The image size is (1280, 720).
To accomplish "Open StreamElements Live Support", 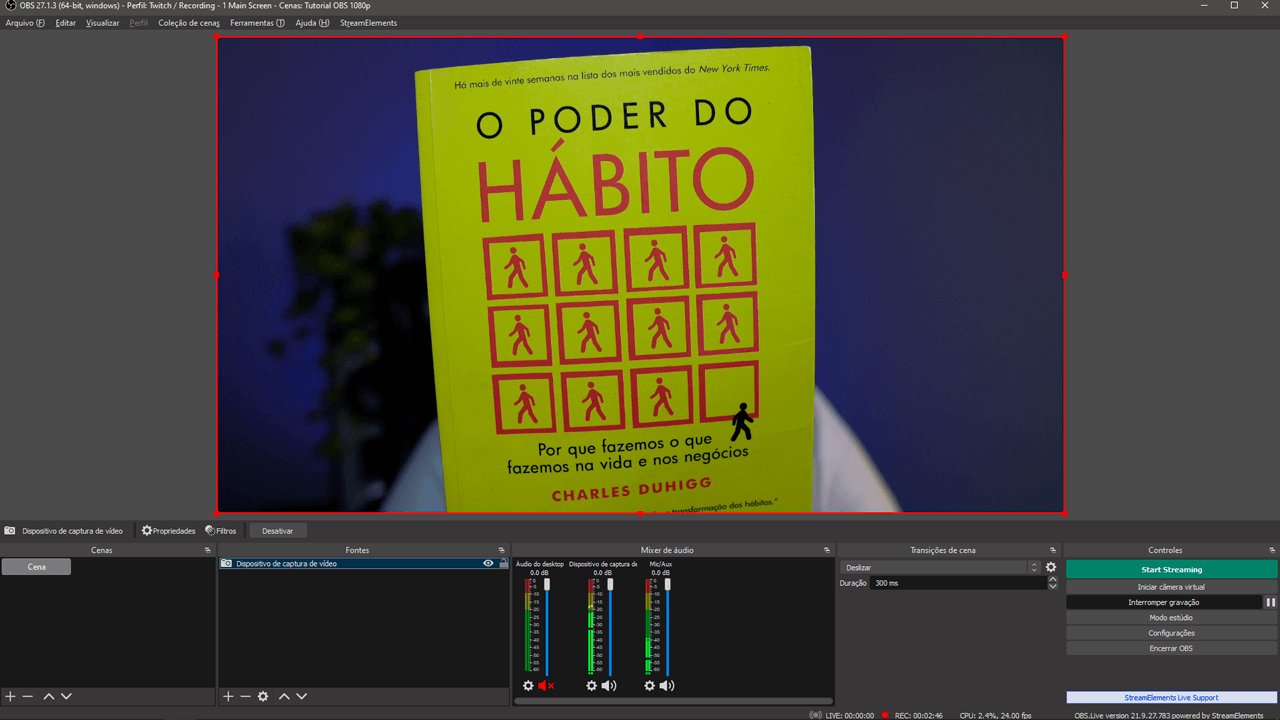I will [1171, 698].
